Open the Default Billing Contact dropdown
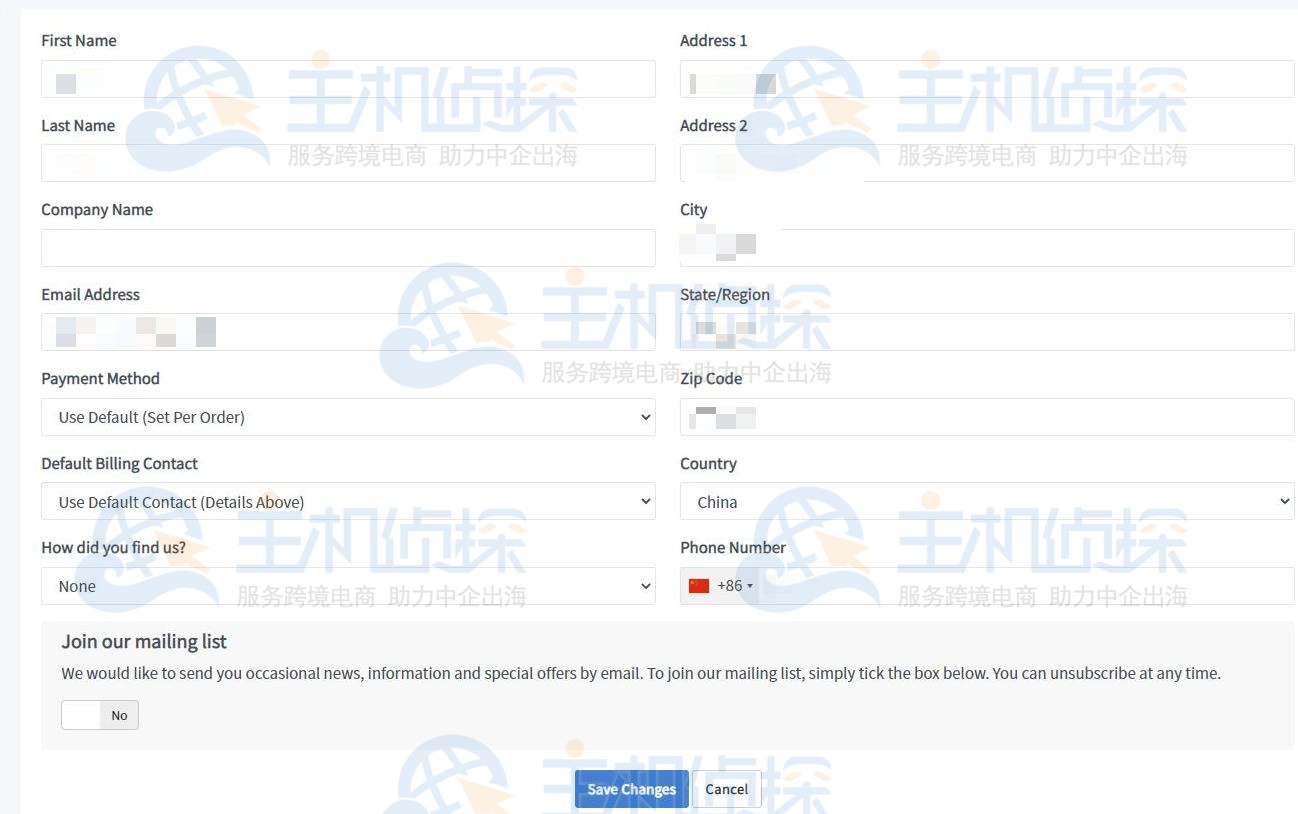The image size is (1298, 814). coord(347,501)
